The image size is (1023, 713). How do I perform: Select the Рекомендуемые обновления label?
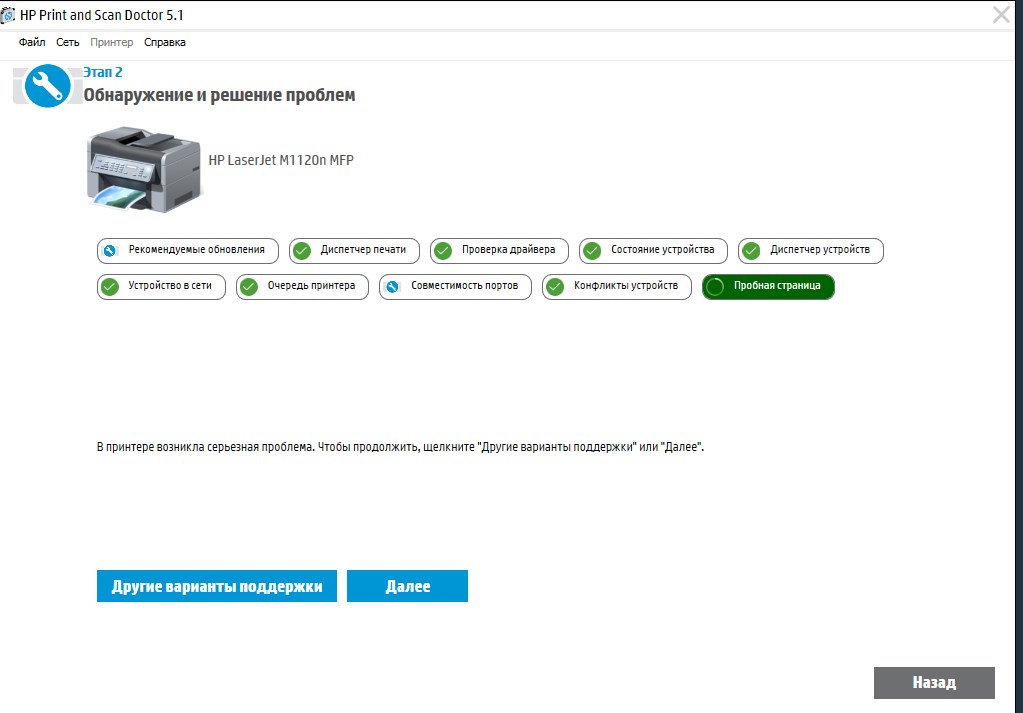[196, 249]
